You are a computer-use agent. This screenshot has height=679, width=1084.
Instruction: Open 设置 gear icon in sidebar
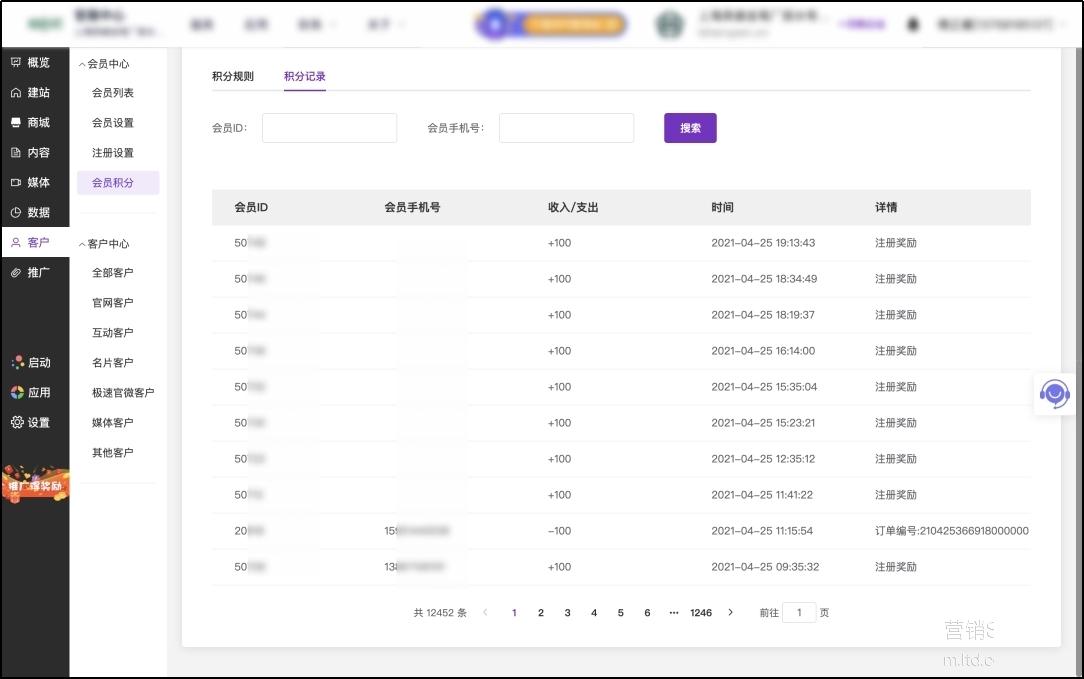[17, 423]
